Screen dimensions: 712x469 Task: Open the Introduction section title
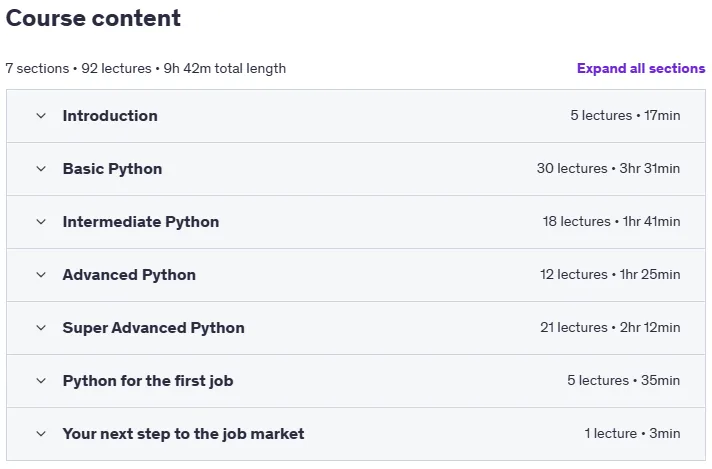pyautogui.click(x=110, y=116)
